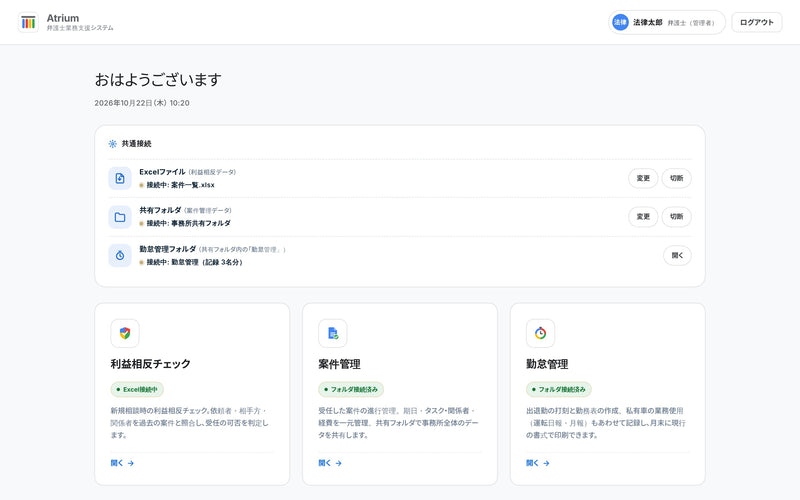800x500 pixels.
Task: Click the 共通接続 gear icon
Action: (113, 144)
